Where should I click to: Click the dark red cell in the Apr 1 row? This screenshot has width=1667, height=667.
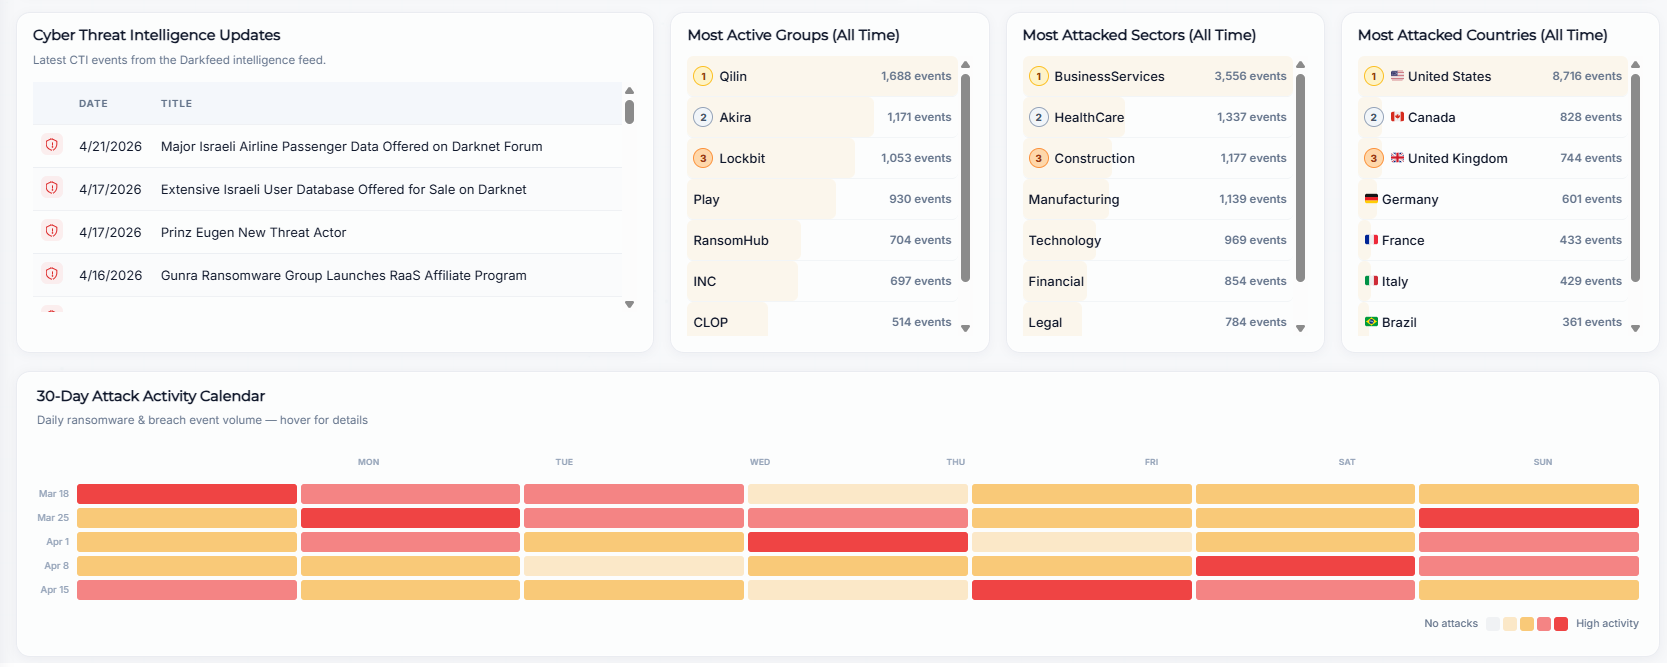coord(858,542)
